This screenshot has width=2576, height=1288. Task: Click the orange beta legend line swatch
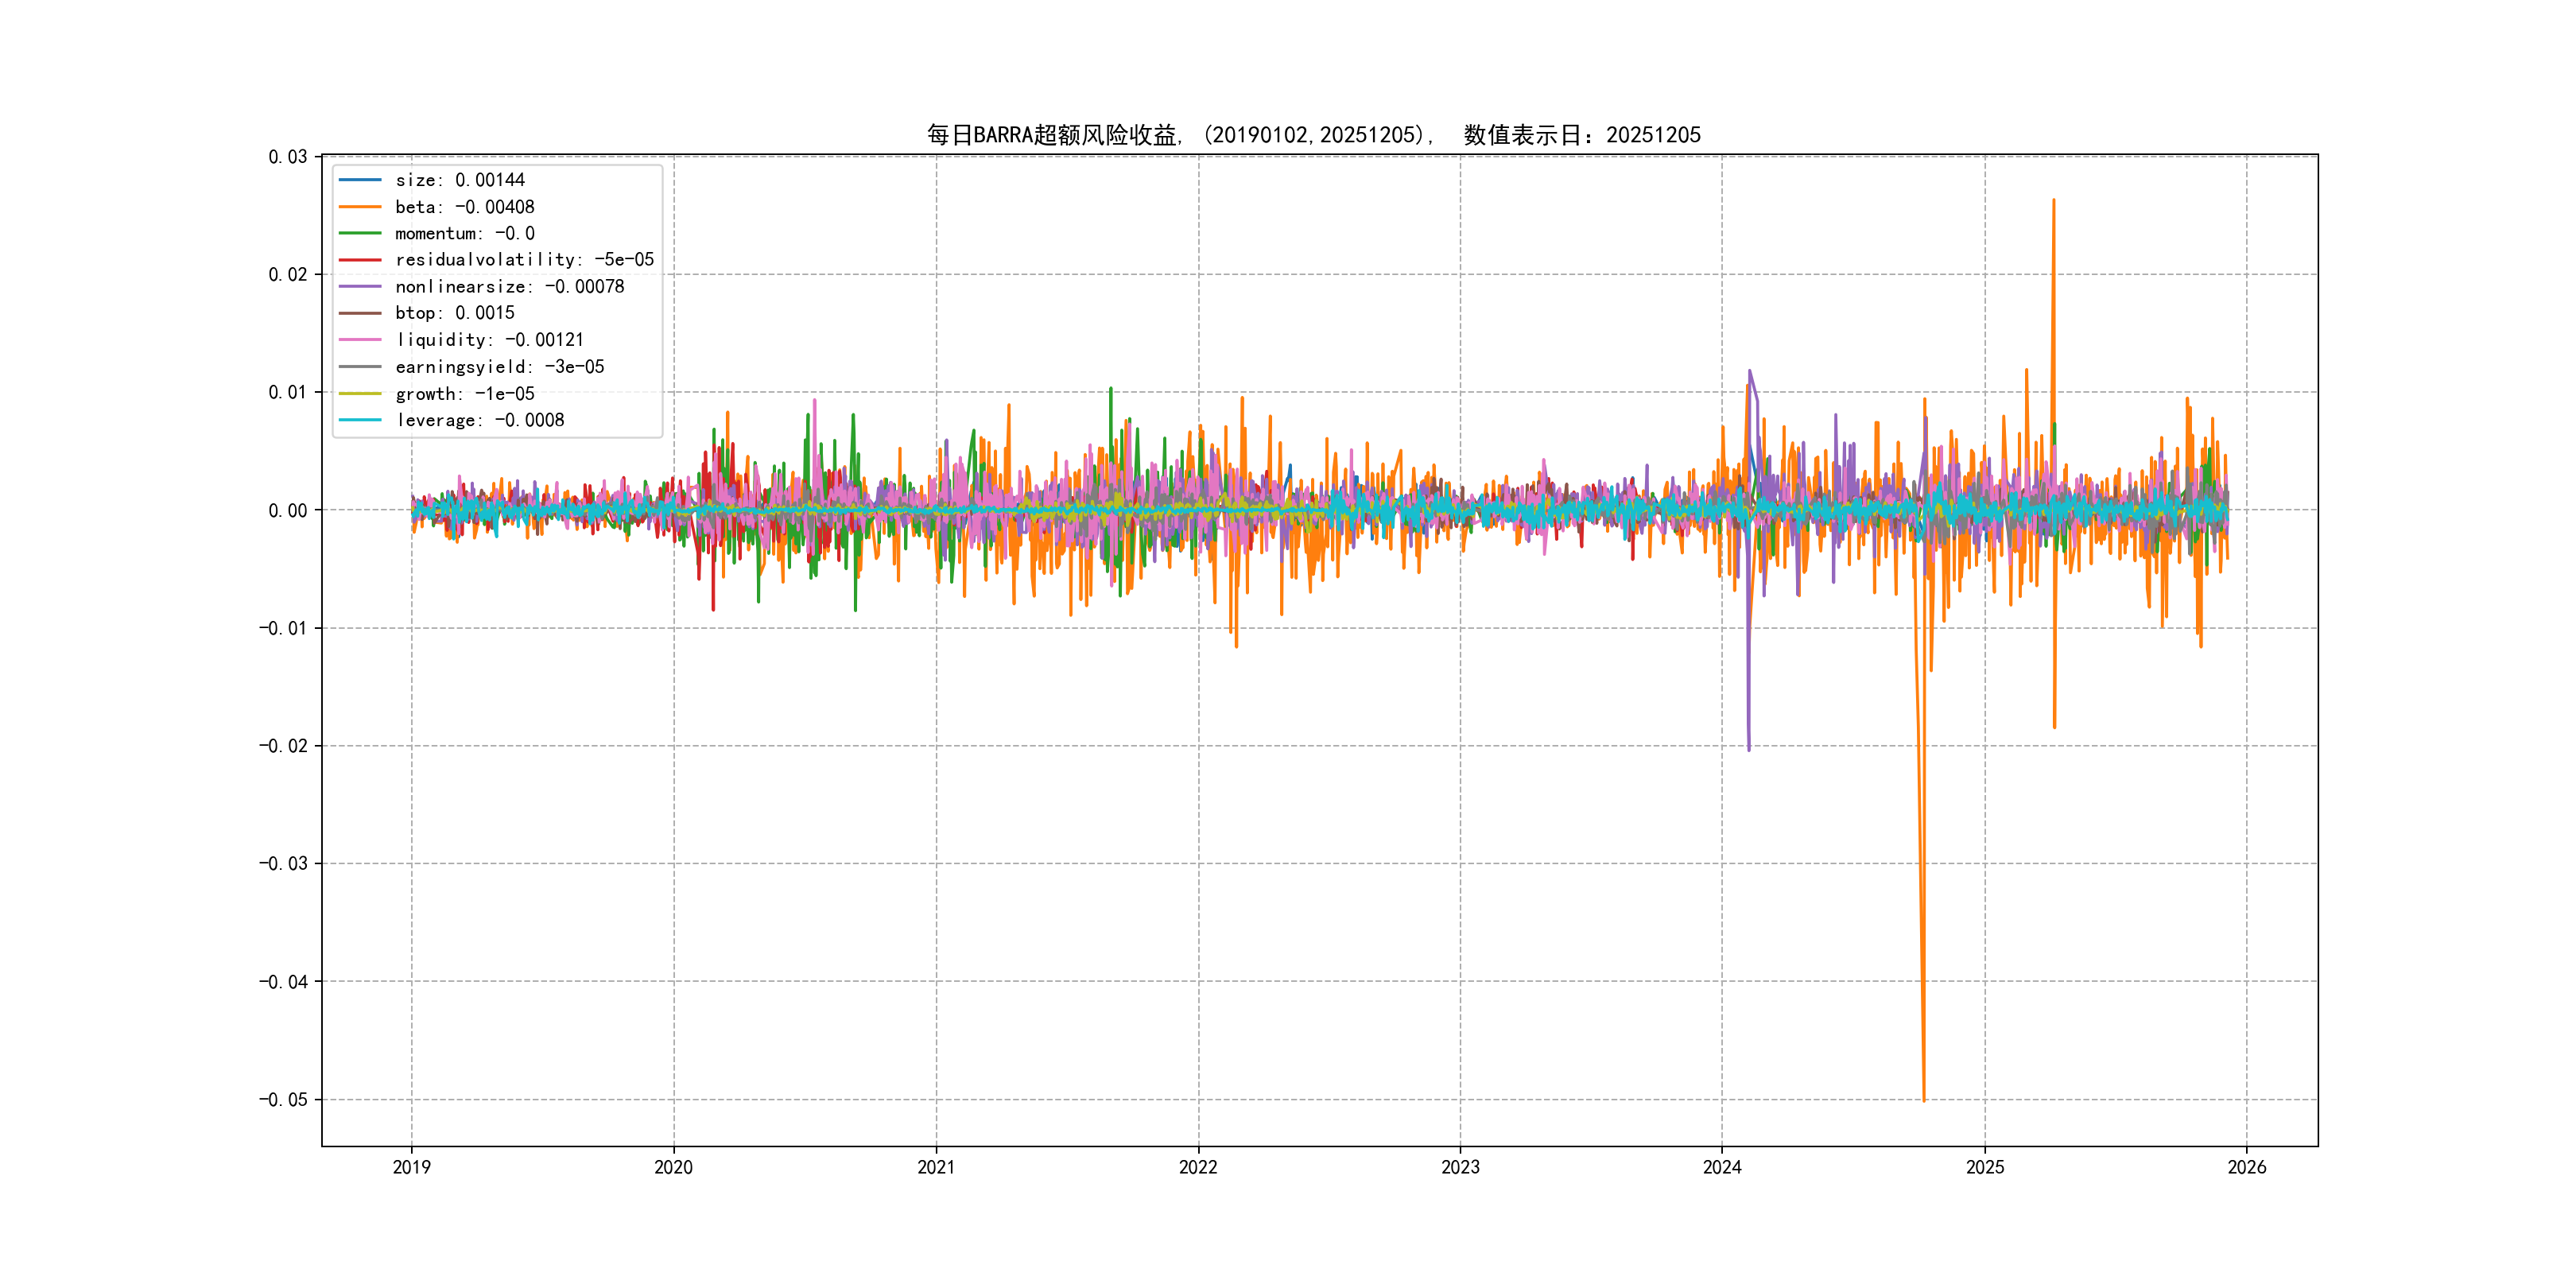pos(360,207)
